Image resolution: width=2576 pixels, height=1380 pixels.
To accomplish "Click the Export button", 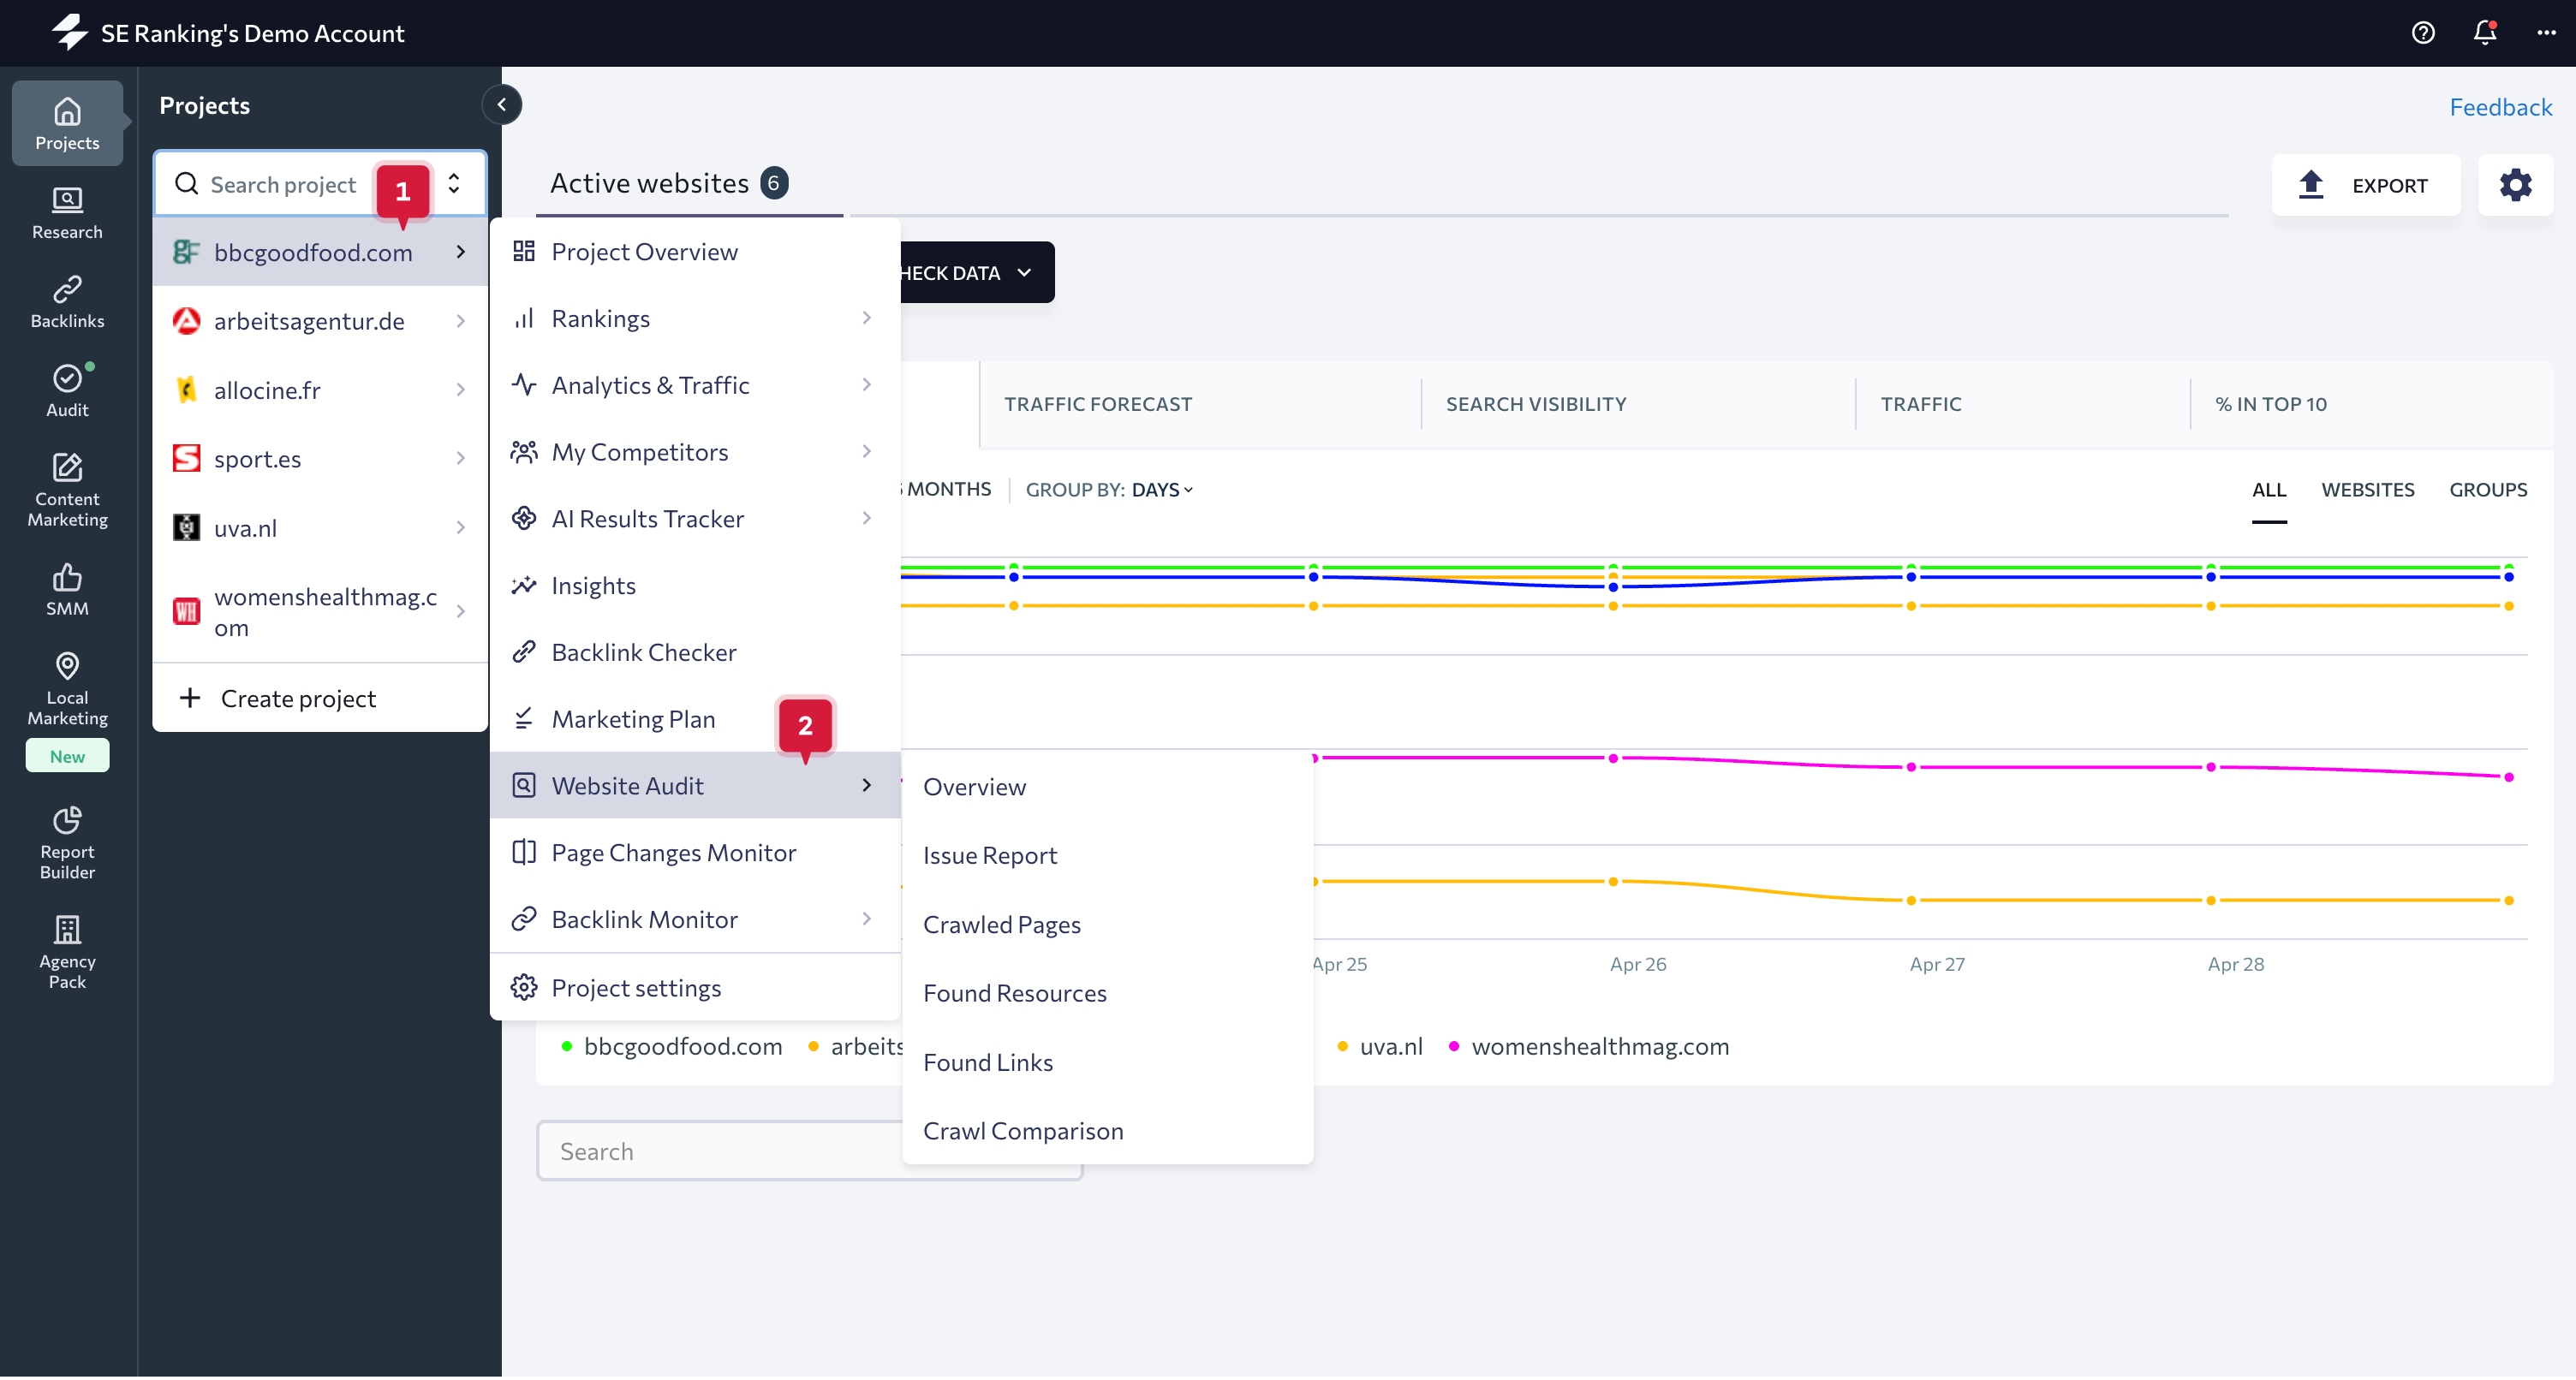I will 2365,185.
